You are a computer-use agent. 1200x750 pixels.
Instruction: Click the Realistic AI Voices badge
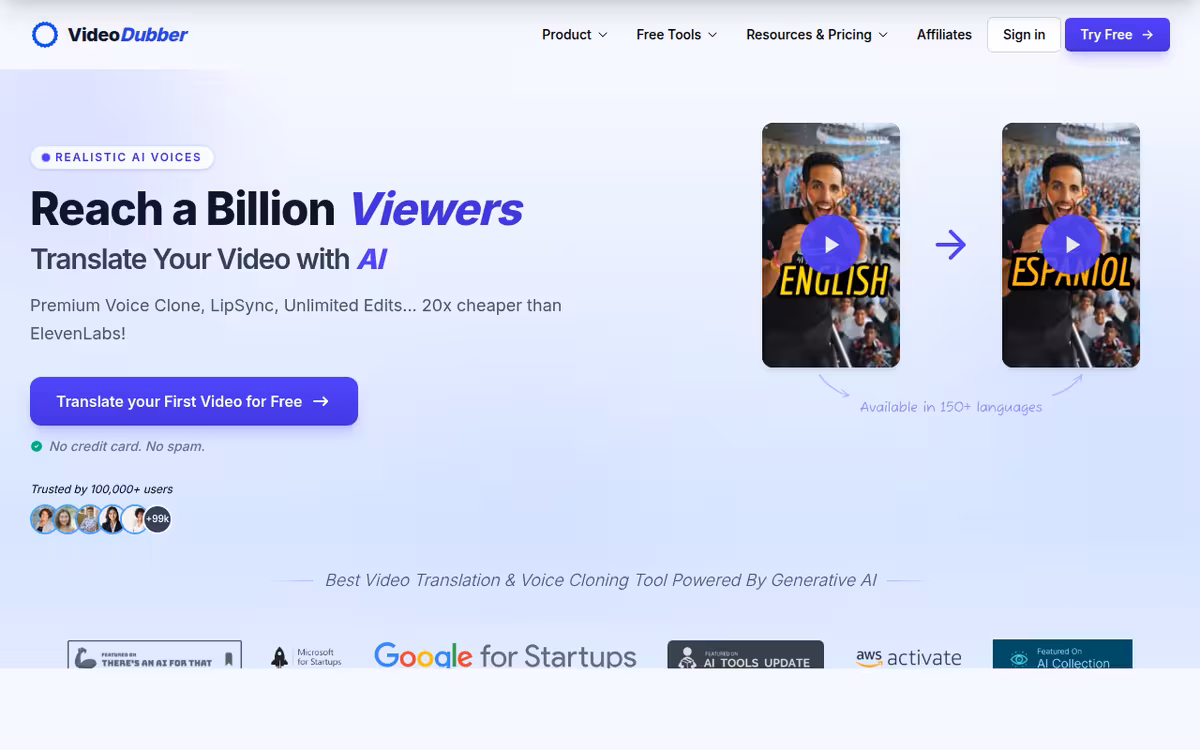(122, 157)
